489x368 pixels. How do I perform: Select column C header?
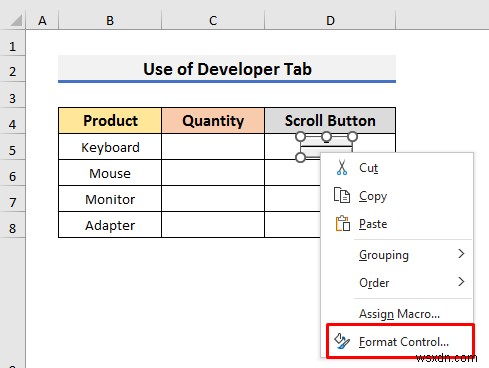[x=213, y=20]
